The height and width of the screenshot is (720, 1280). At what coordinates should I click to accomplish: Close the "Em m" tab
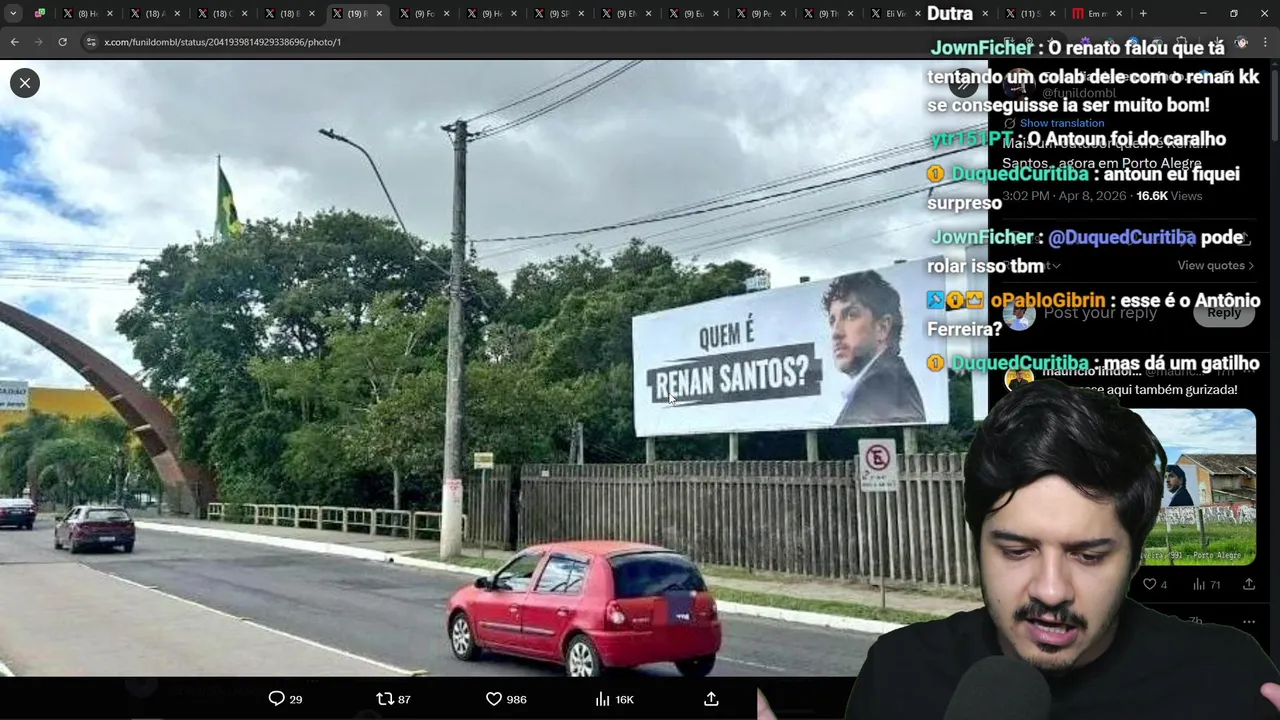(1119, 13)
